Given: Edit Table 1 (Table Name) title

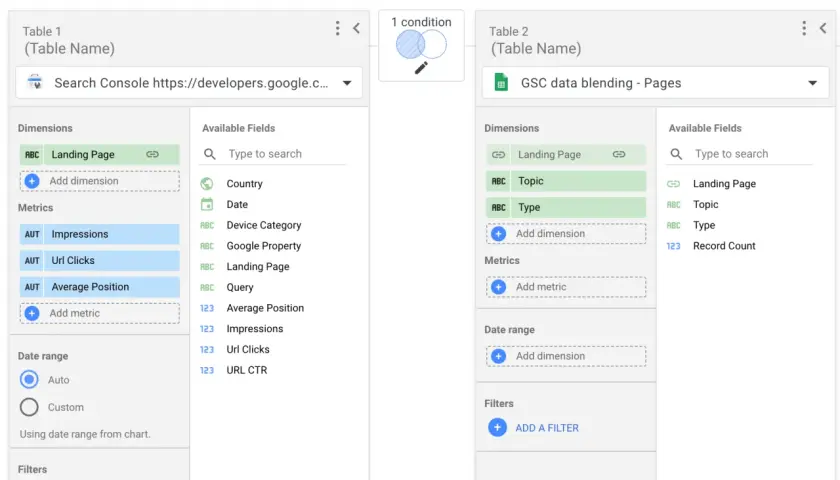Looking at the screenshot, I should coord(70,49).
